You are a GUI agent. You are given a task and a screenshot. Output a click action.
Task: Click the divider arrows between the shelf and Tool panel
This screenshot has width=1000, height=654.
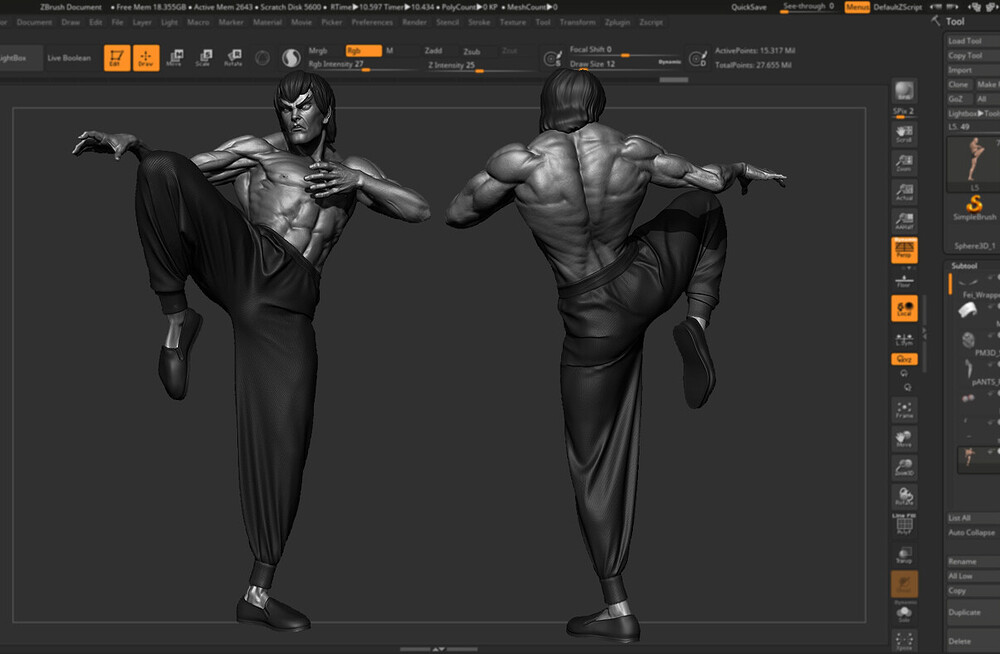point(924,334)
